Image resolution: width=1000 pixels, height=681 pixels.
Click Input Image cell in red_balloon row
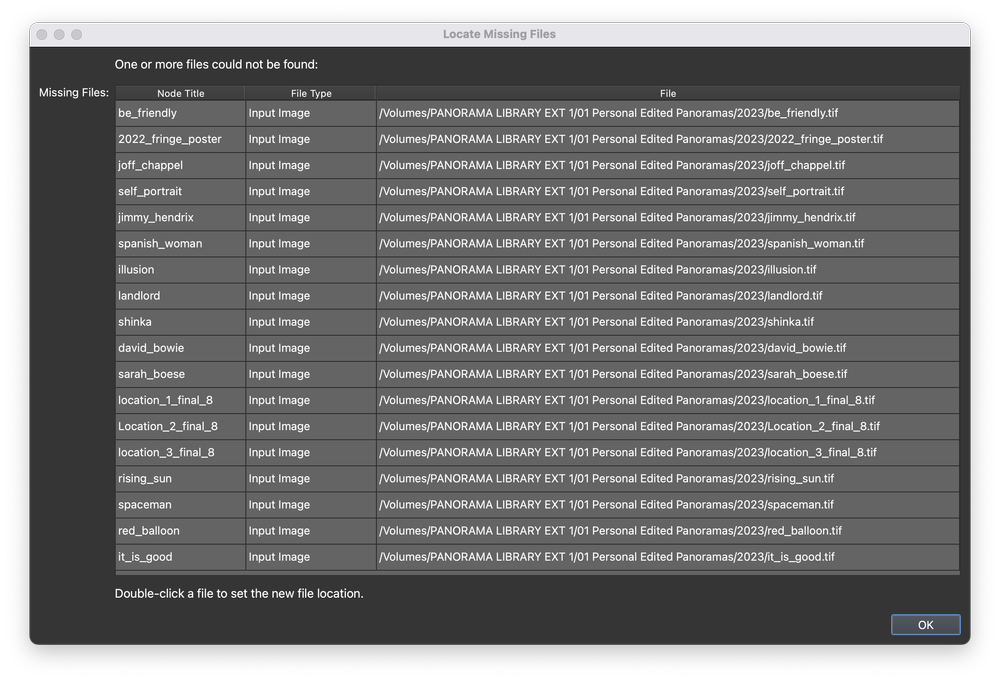pyautogui.click(x=311, y=531)
